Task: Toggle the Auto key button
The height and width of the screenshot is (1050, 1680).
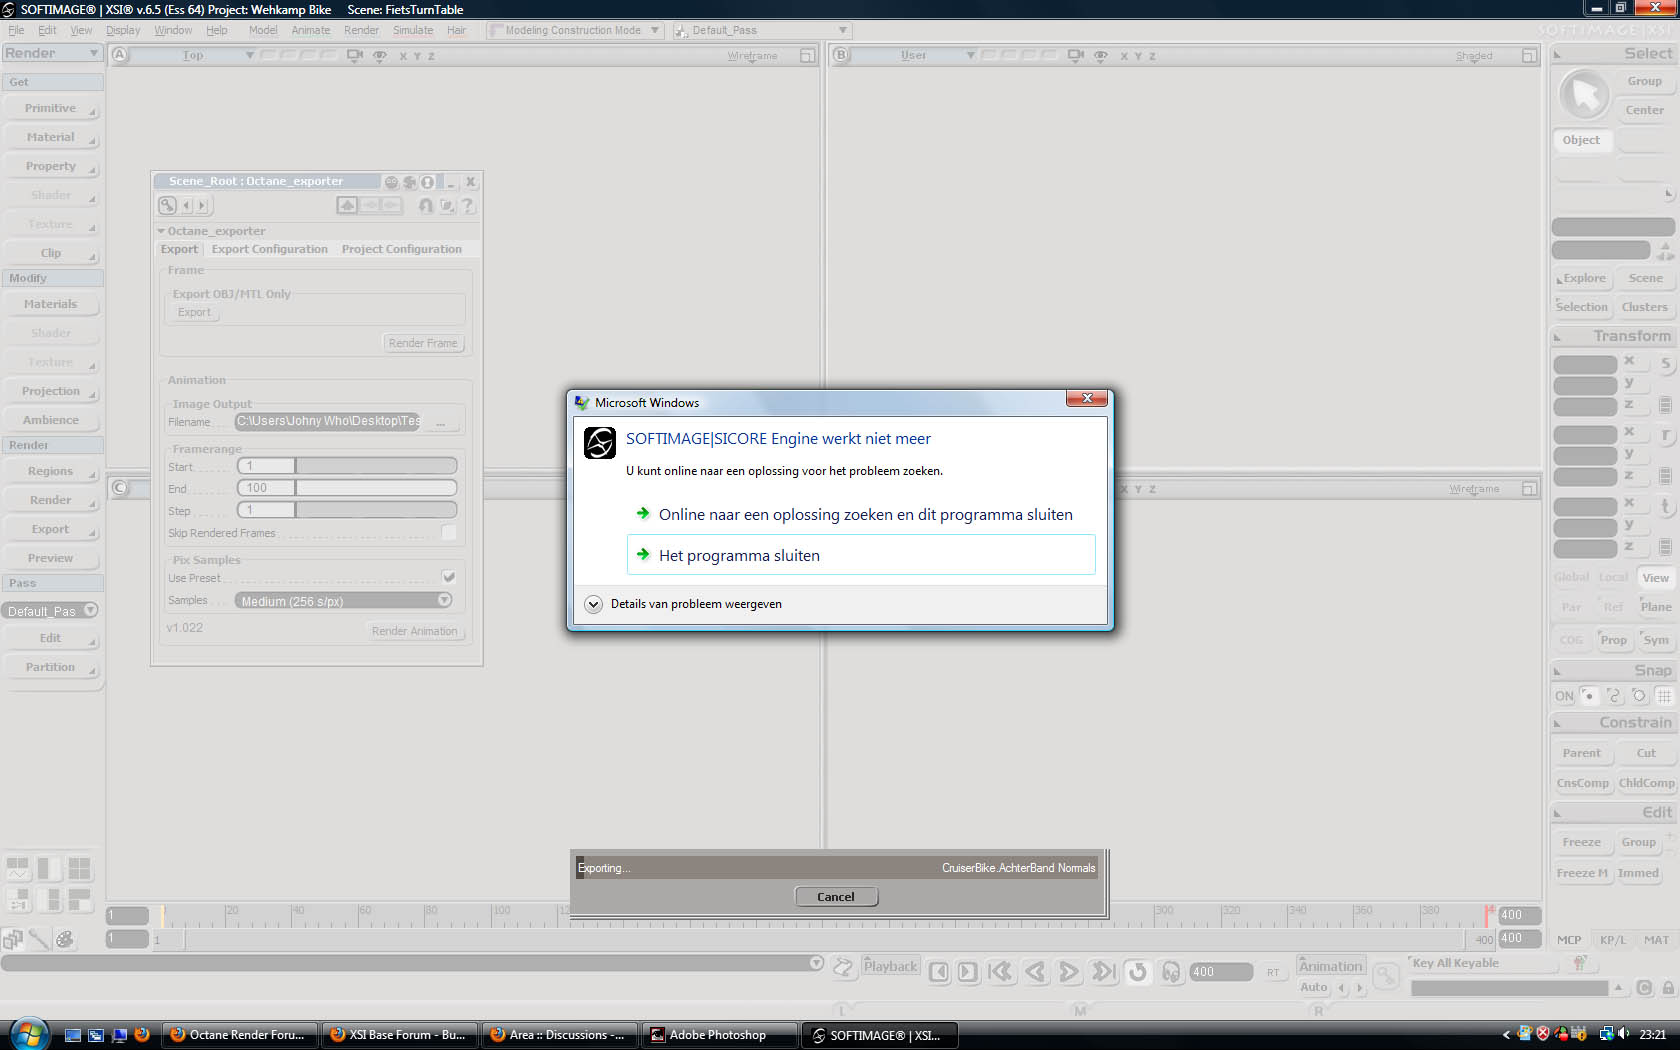Action: (x=1313, y=988)
